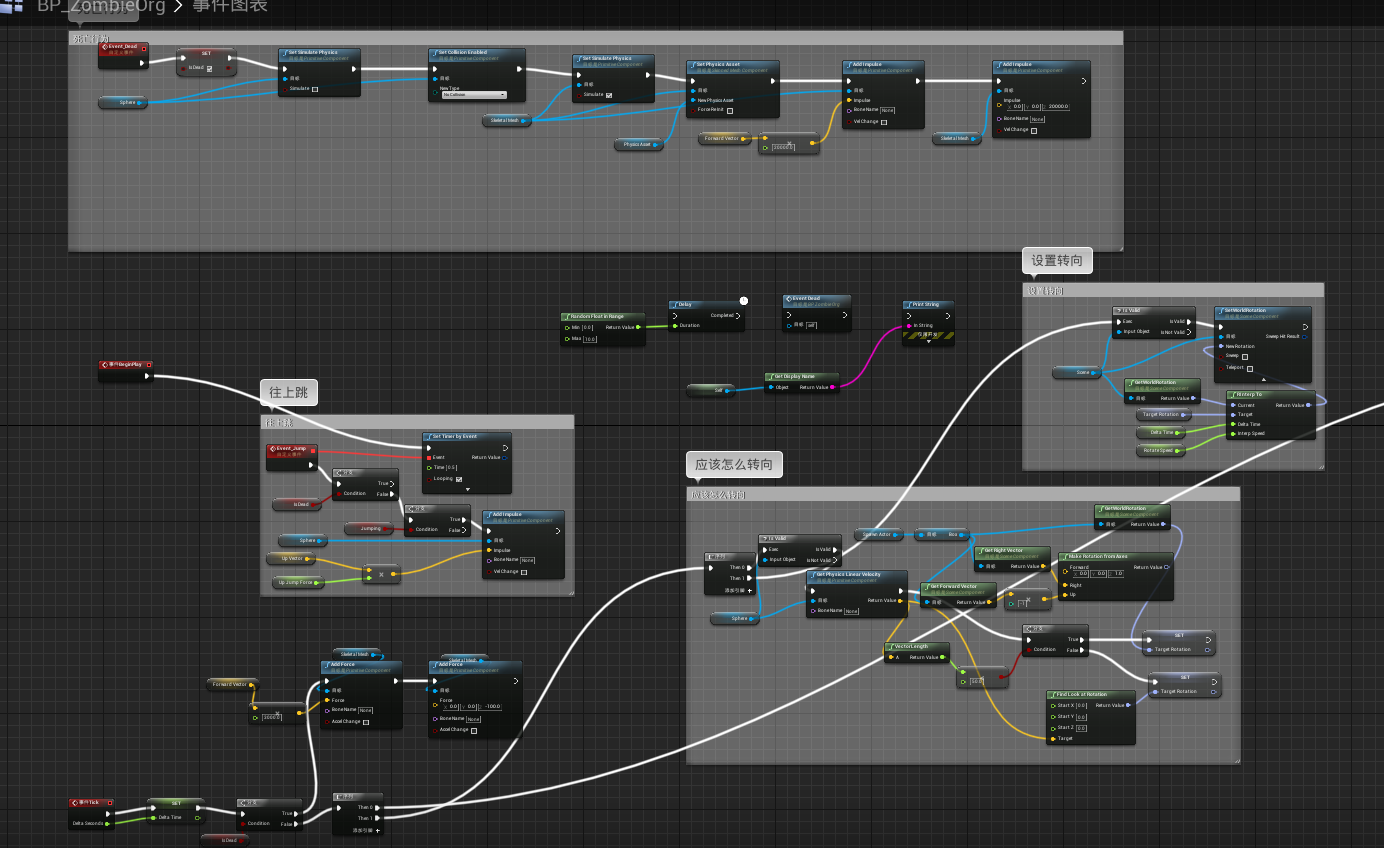Click the Set Timer by Event function icon
The width and height of the screenshot is (1384, 848).
[x=427, y=436]
